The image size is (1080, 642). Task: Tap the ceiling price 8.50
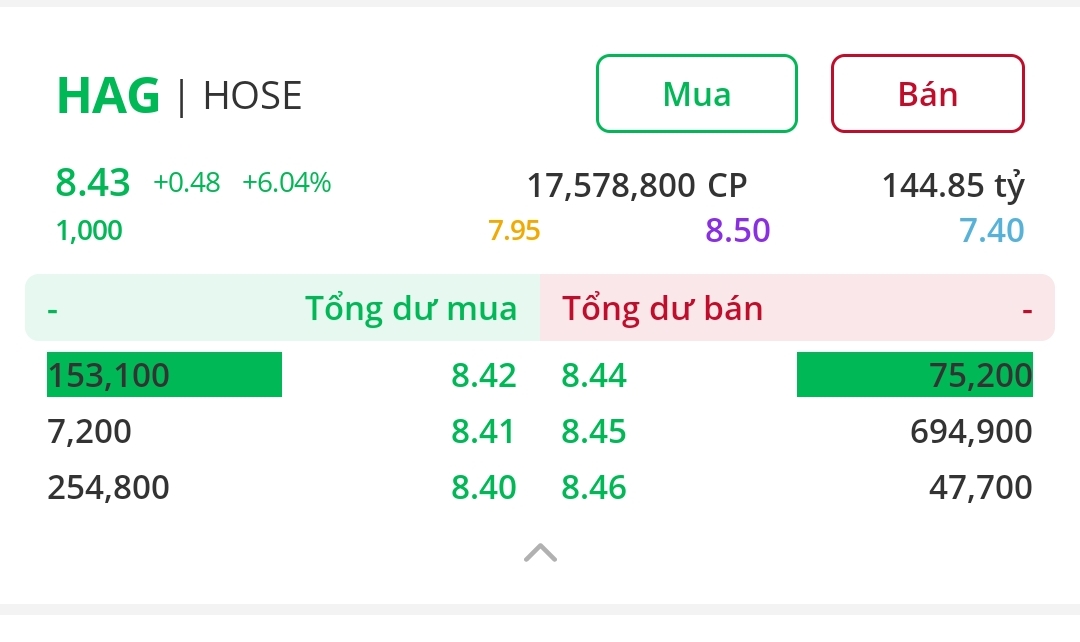(x=738, y=231)
